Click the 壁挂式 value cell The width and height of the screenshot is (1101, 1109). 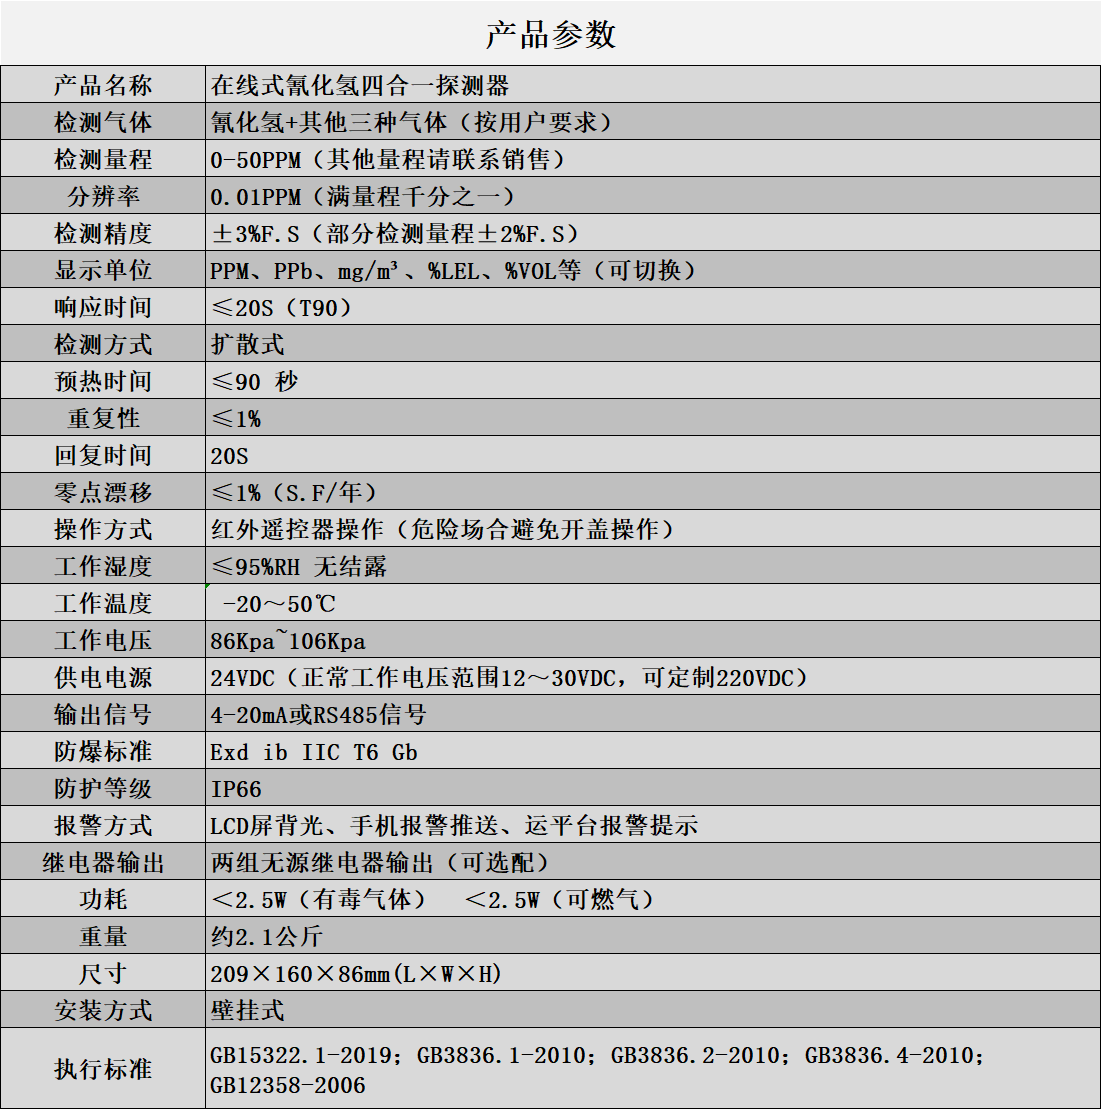pos(653,1009)
